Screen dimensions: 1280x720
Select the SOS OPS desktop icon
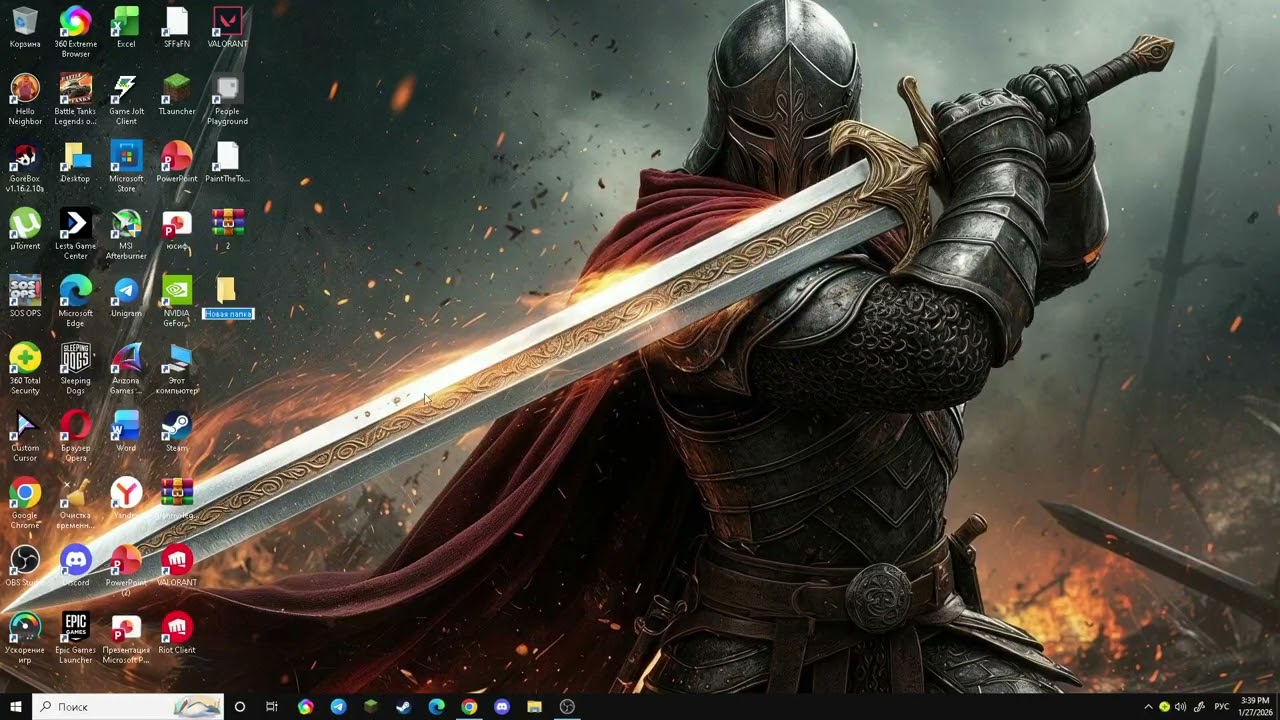point(25,290)
